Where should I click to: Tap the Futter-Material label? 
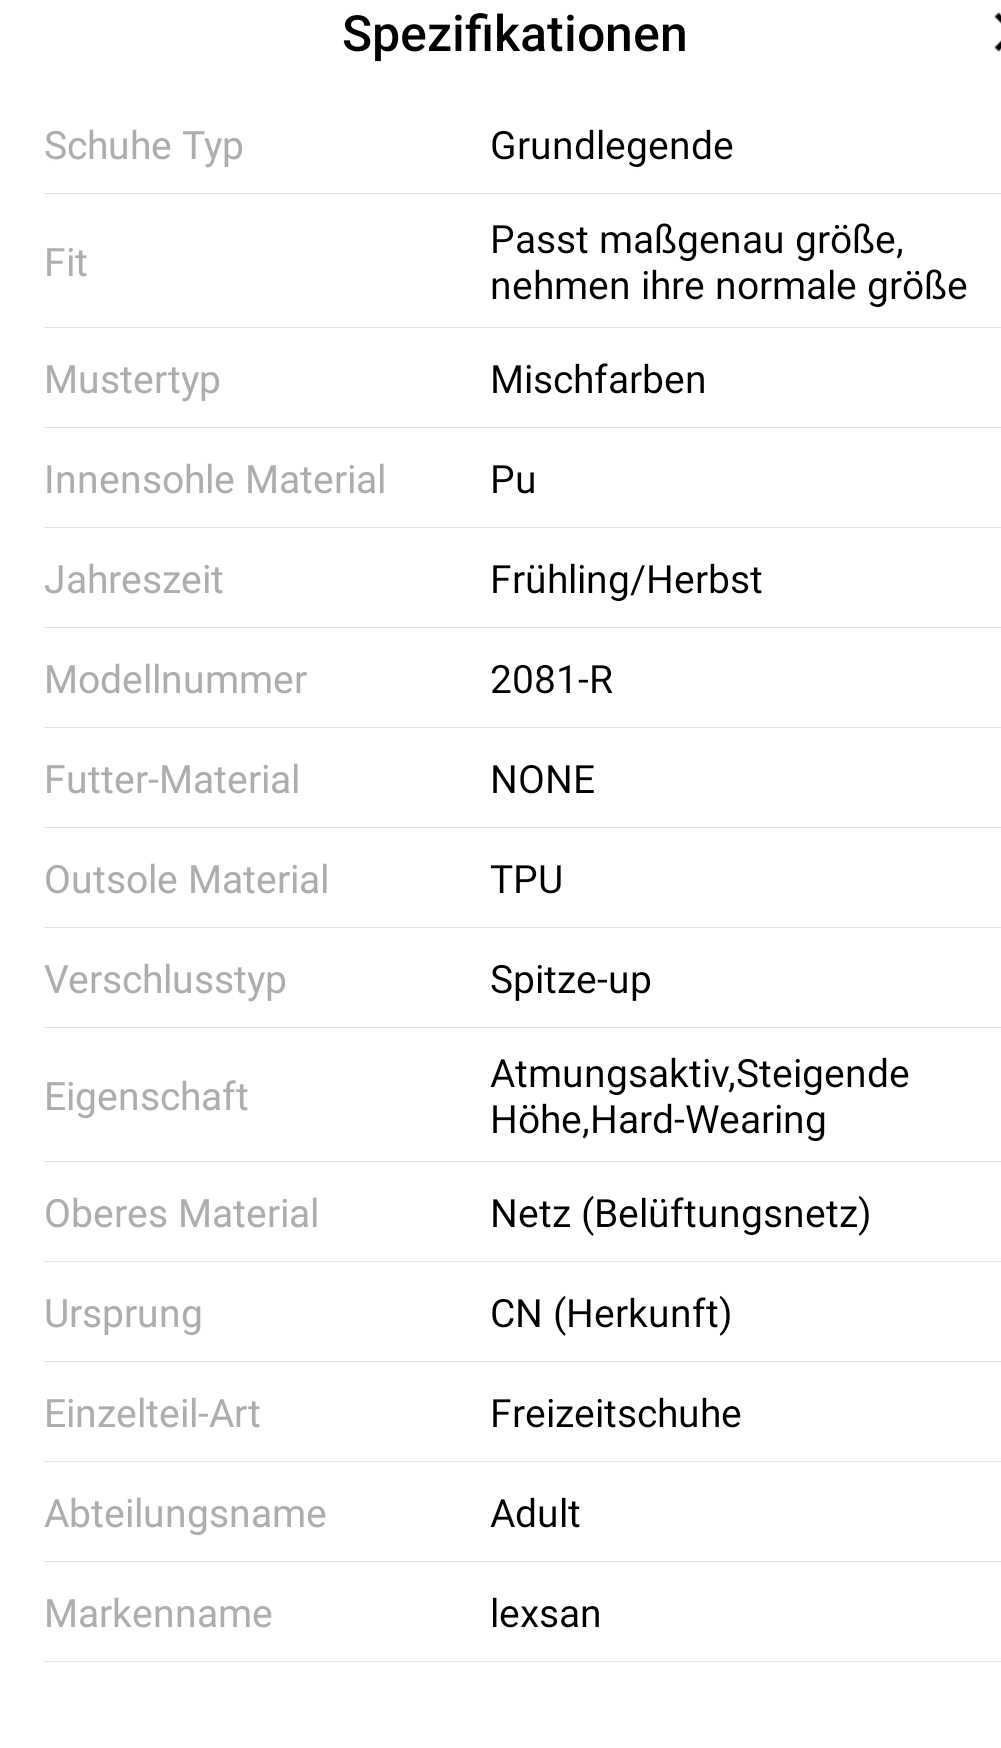pyautogui.click(x=172, y=780)
